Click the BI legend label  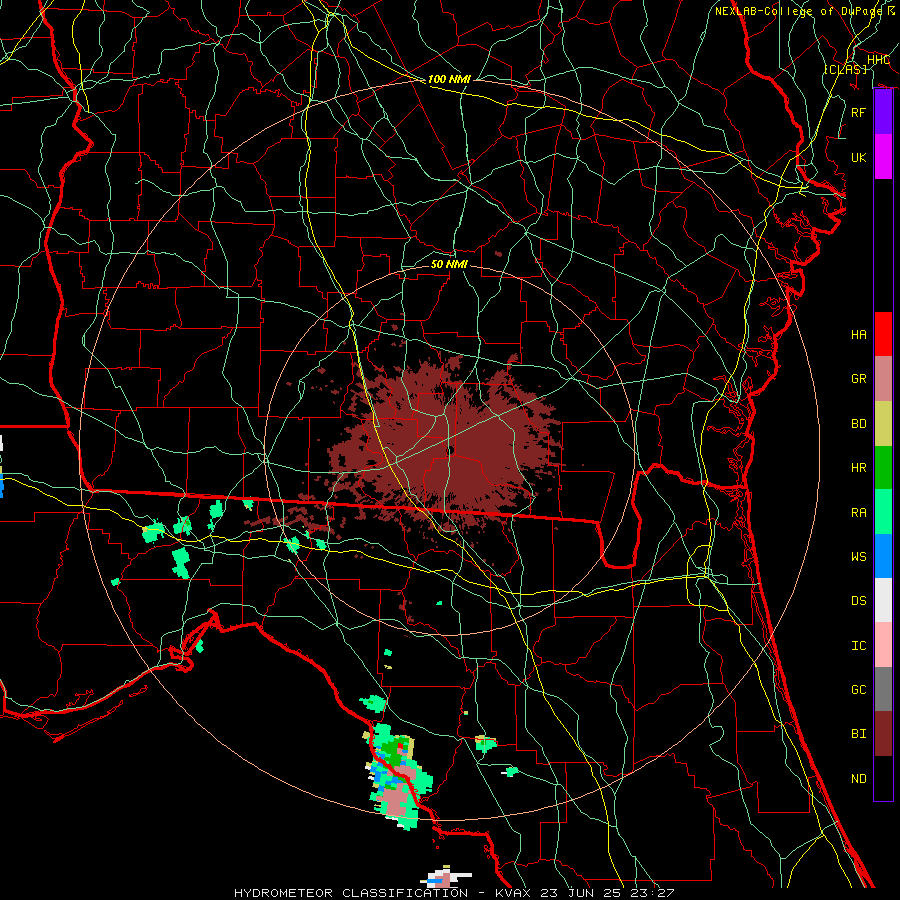click(858, 734)
